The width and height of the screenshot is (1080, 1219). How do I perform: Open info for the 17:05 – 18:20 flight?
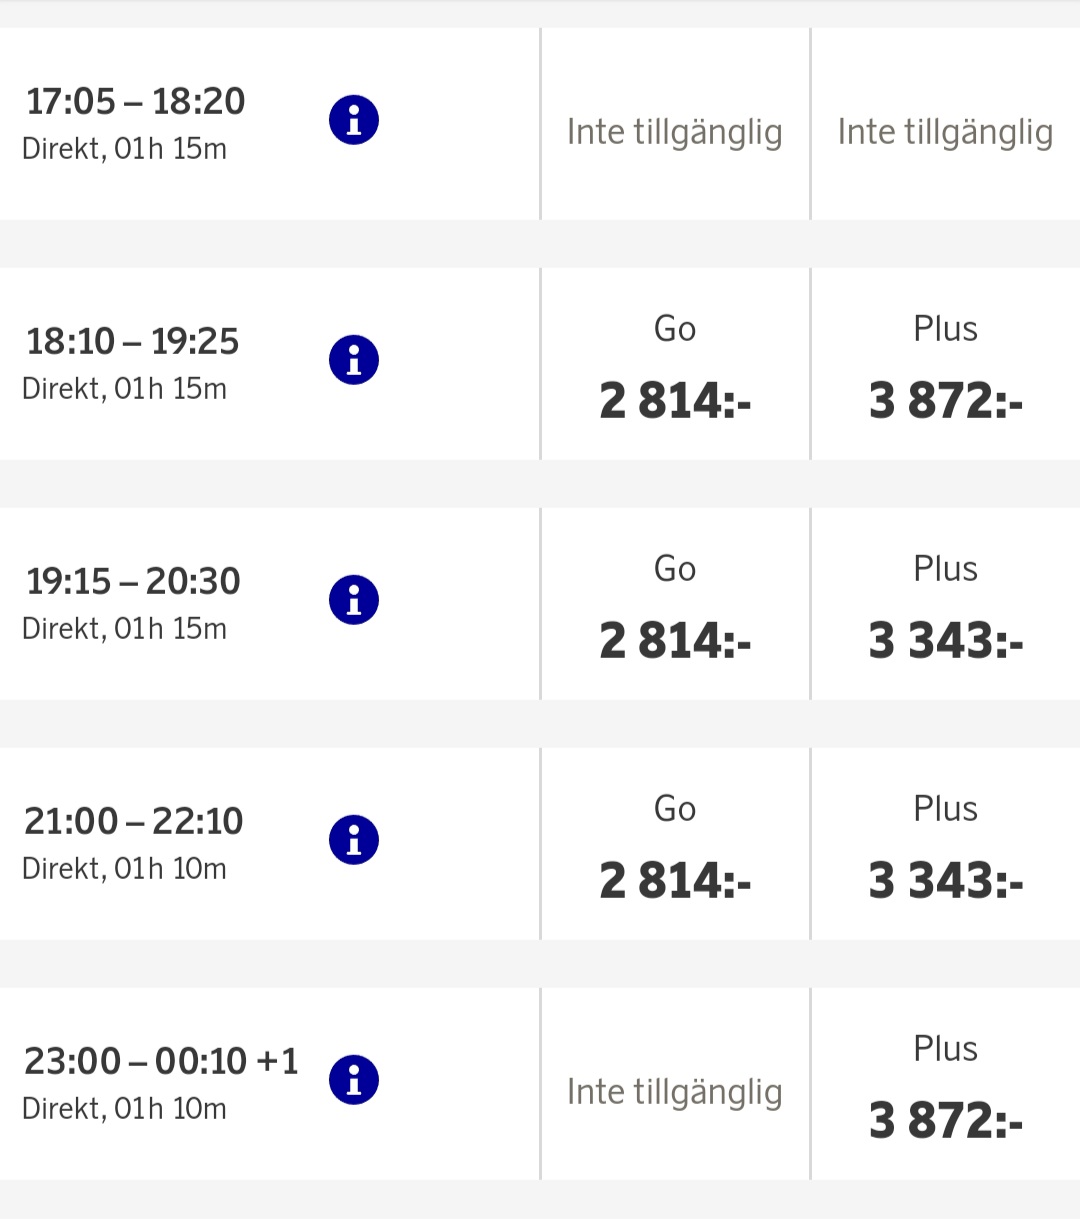coord(354,121)
